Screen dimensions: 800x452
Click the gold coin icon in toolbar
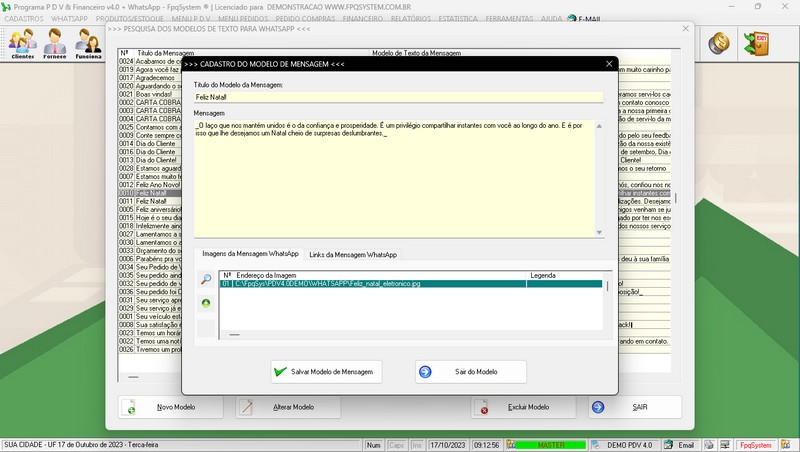pyautogui.click(x=719, y=43)
